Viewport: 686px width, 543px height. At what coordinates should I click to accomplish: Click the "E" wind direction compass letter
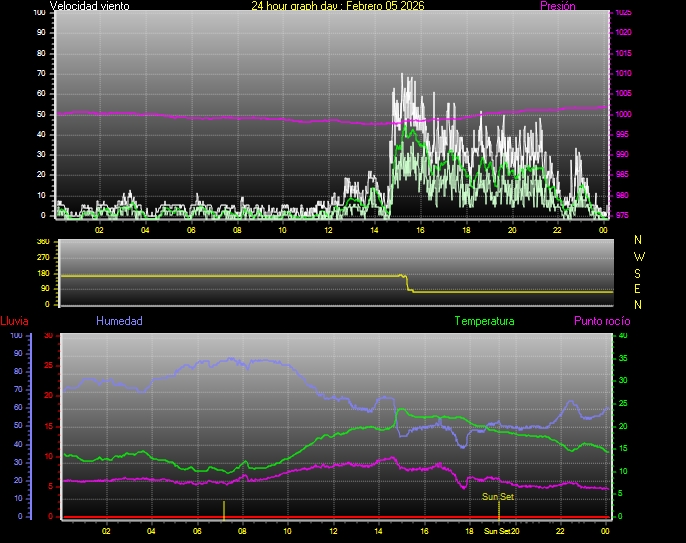pos(639,288)
